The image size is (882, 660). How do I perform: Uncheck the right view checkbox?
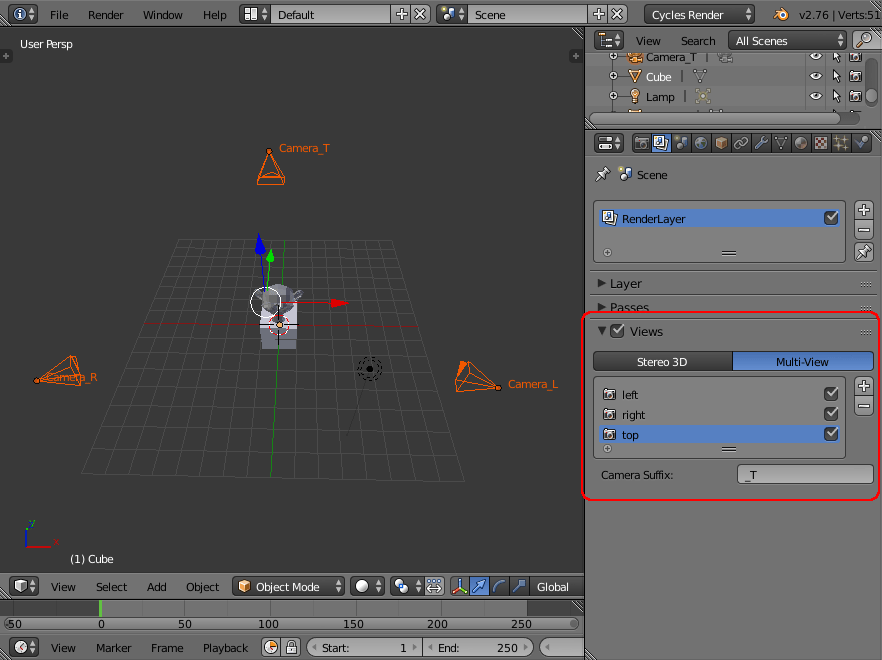tap(831, 414)
